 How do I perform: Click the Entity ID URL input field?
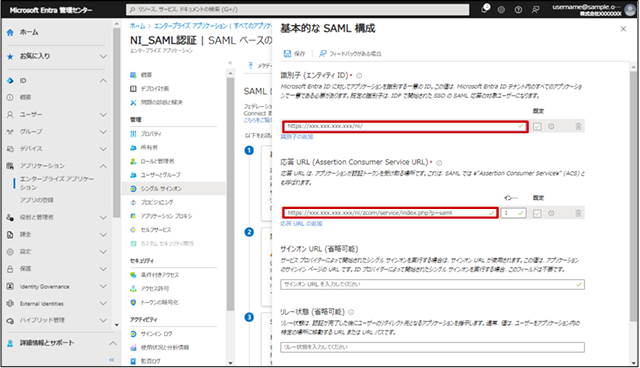point(405,126)
